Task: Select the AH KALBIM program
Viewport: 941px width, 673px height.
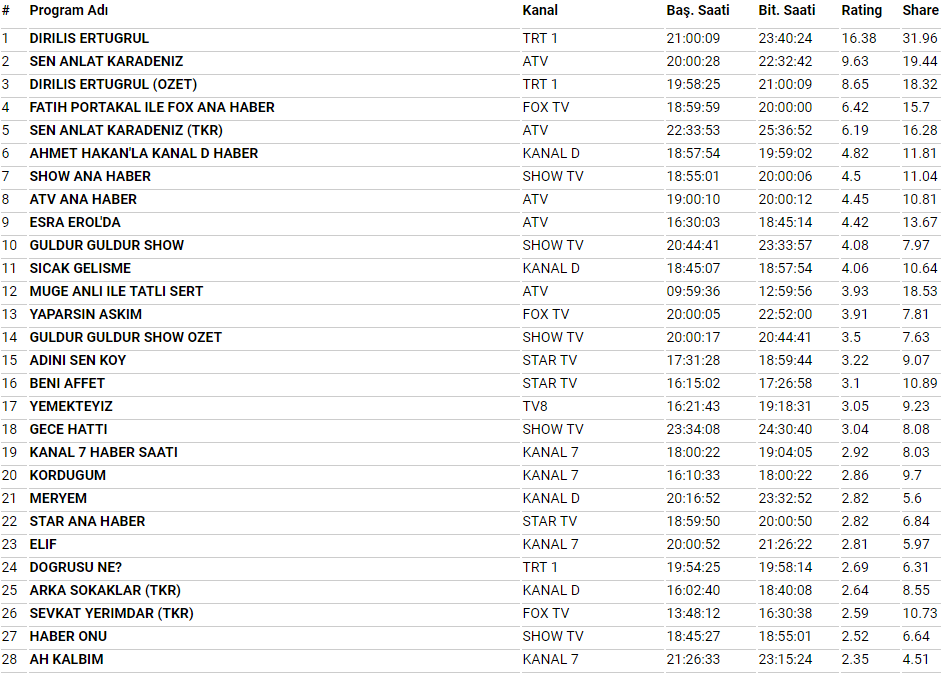Action: [x=66, y=659]
